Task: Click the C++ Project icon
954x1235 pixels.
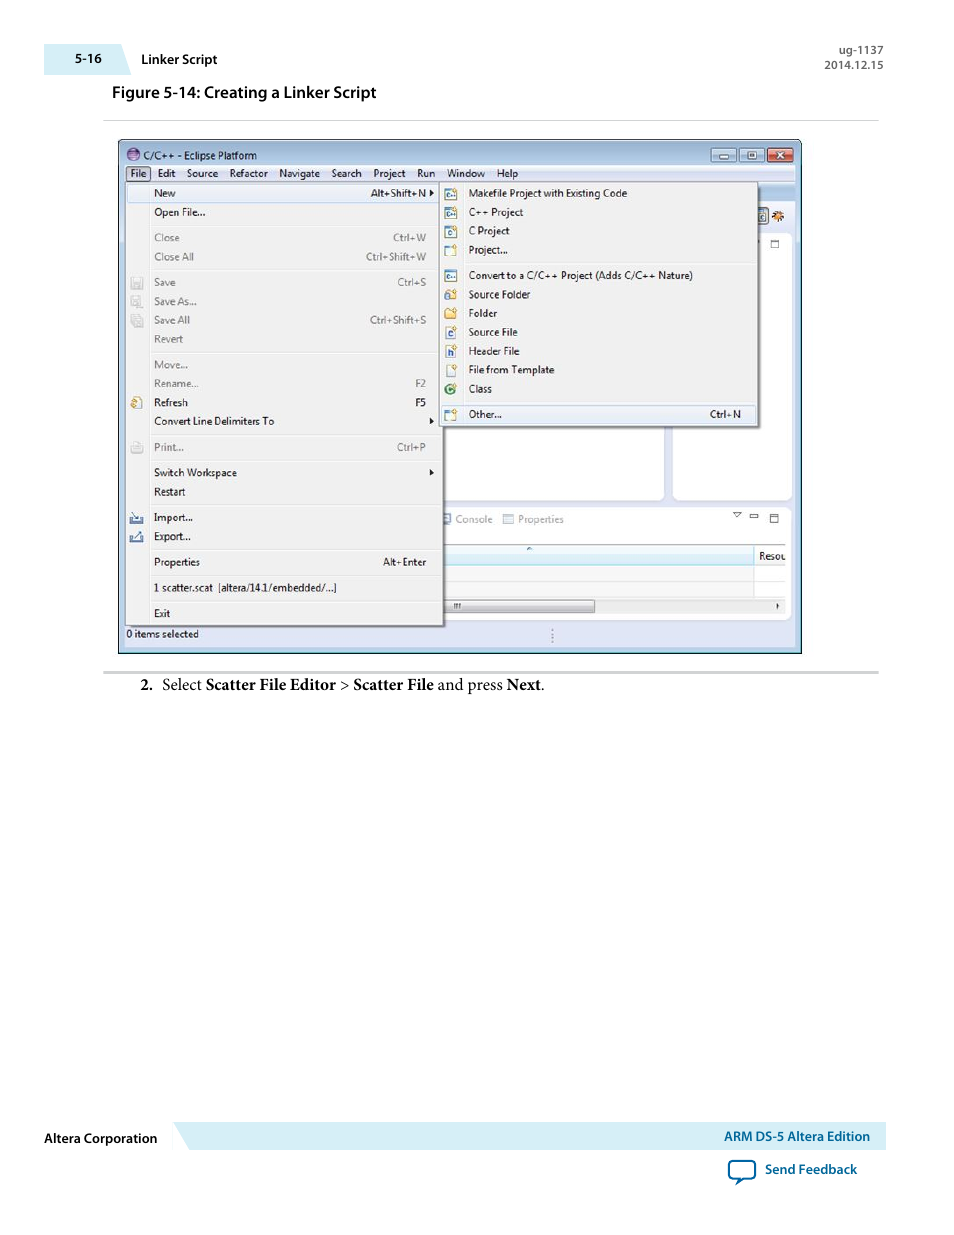Action: [450, 213]
